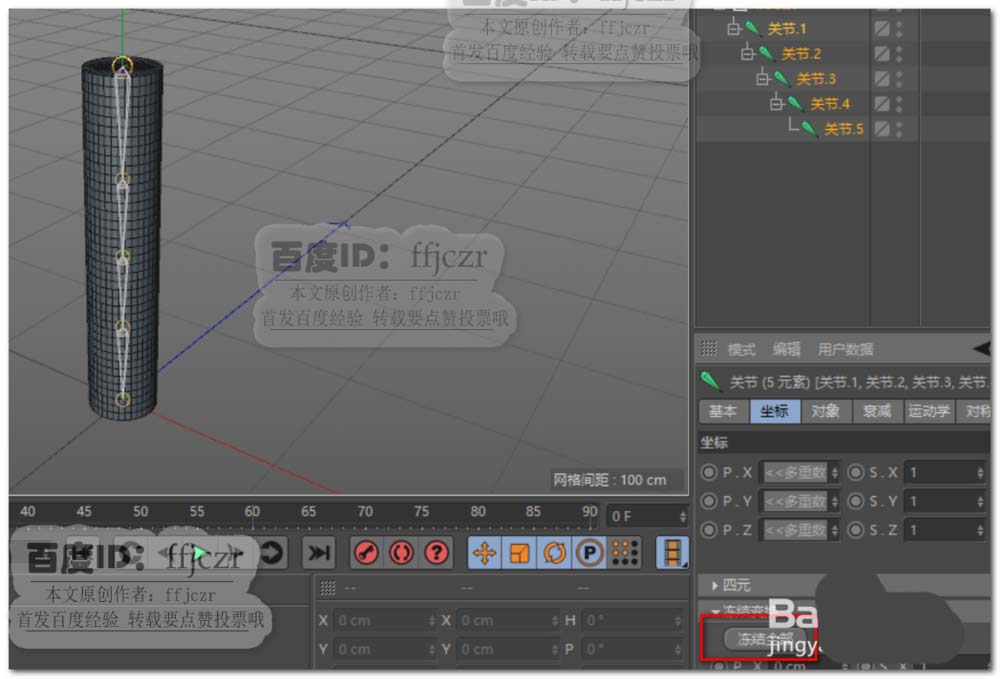The height and width of the screenshot is (679, 1000).
Task: Click frame 90 on the timeline ruler
Action: coord(589,511)
